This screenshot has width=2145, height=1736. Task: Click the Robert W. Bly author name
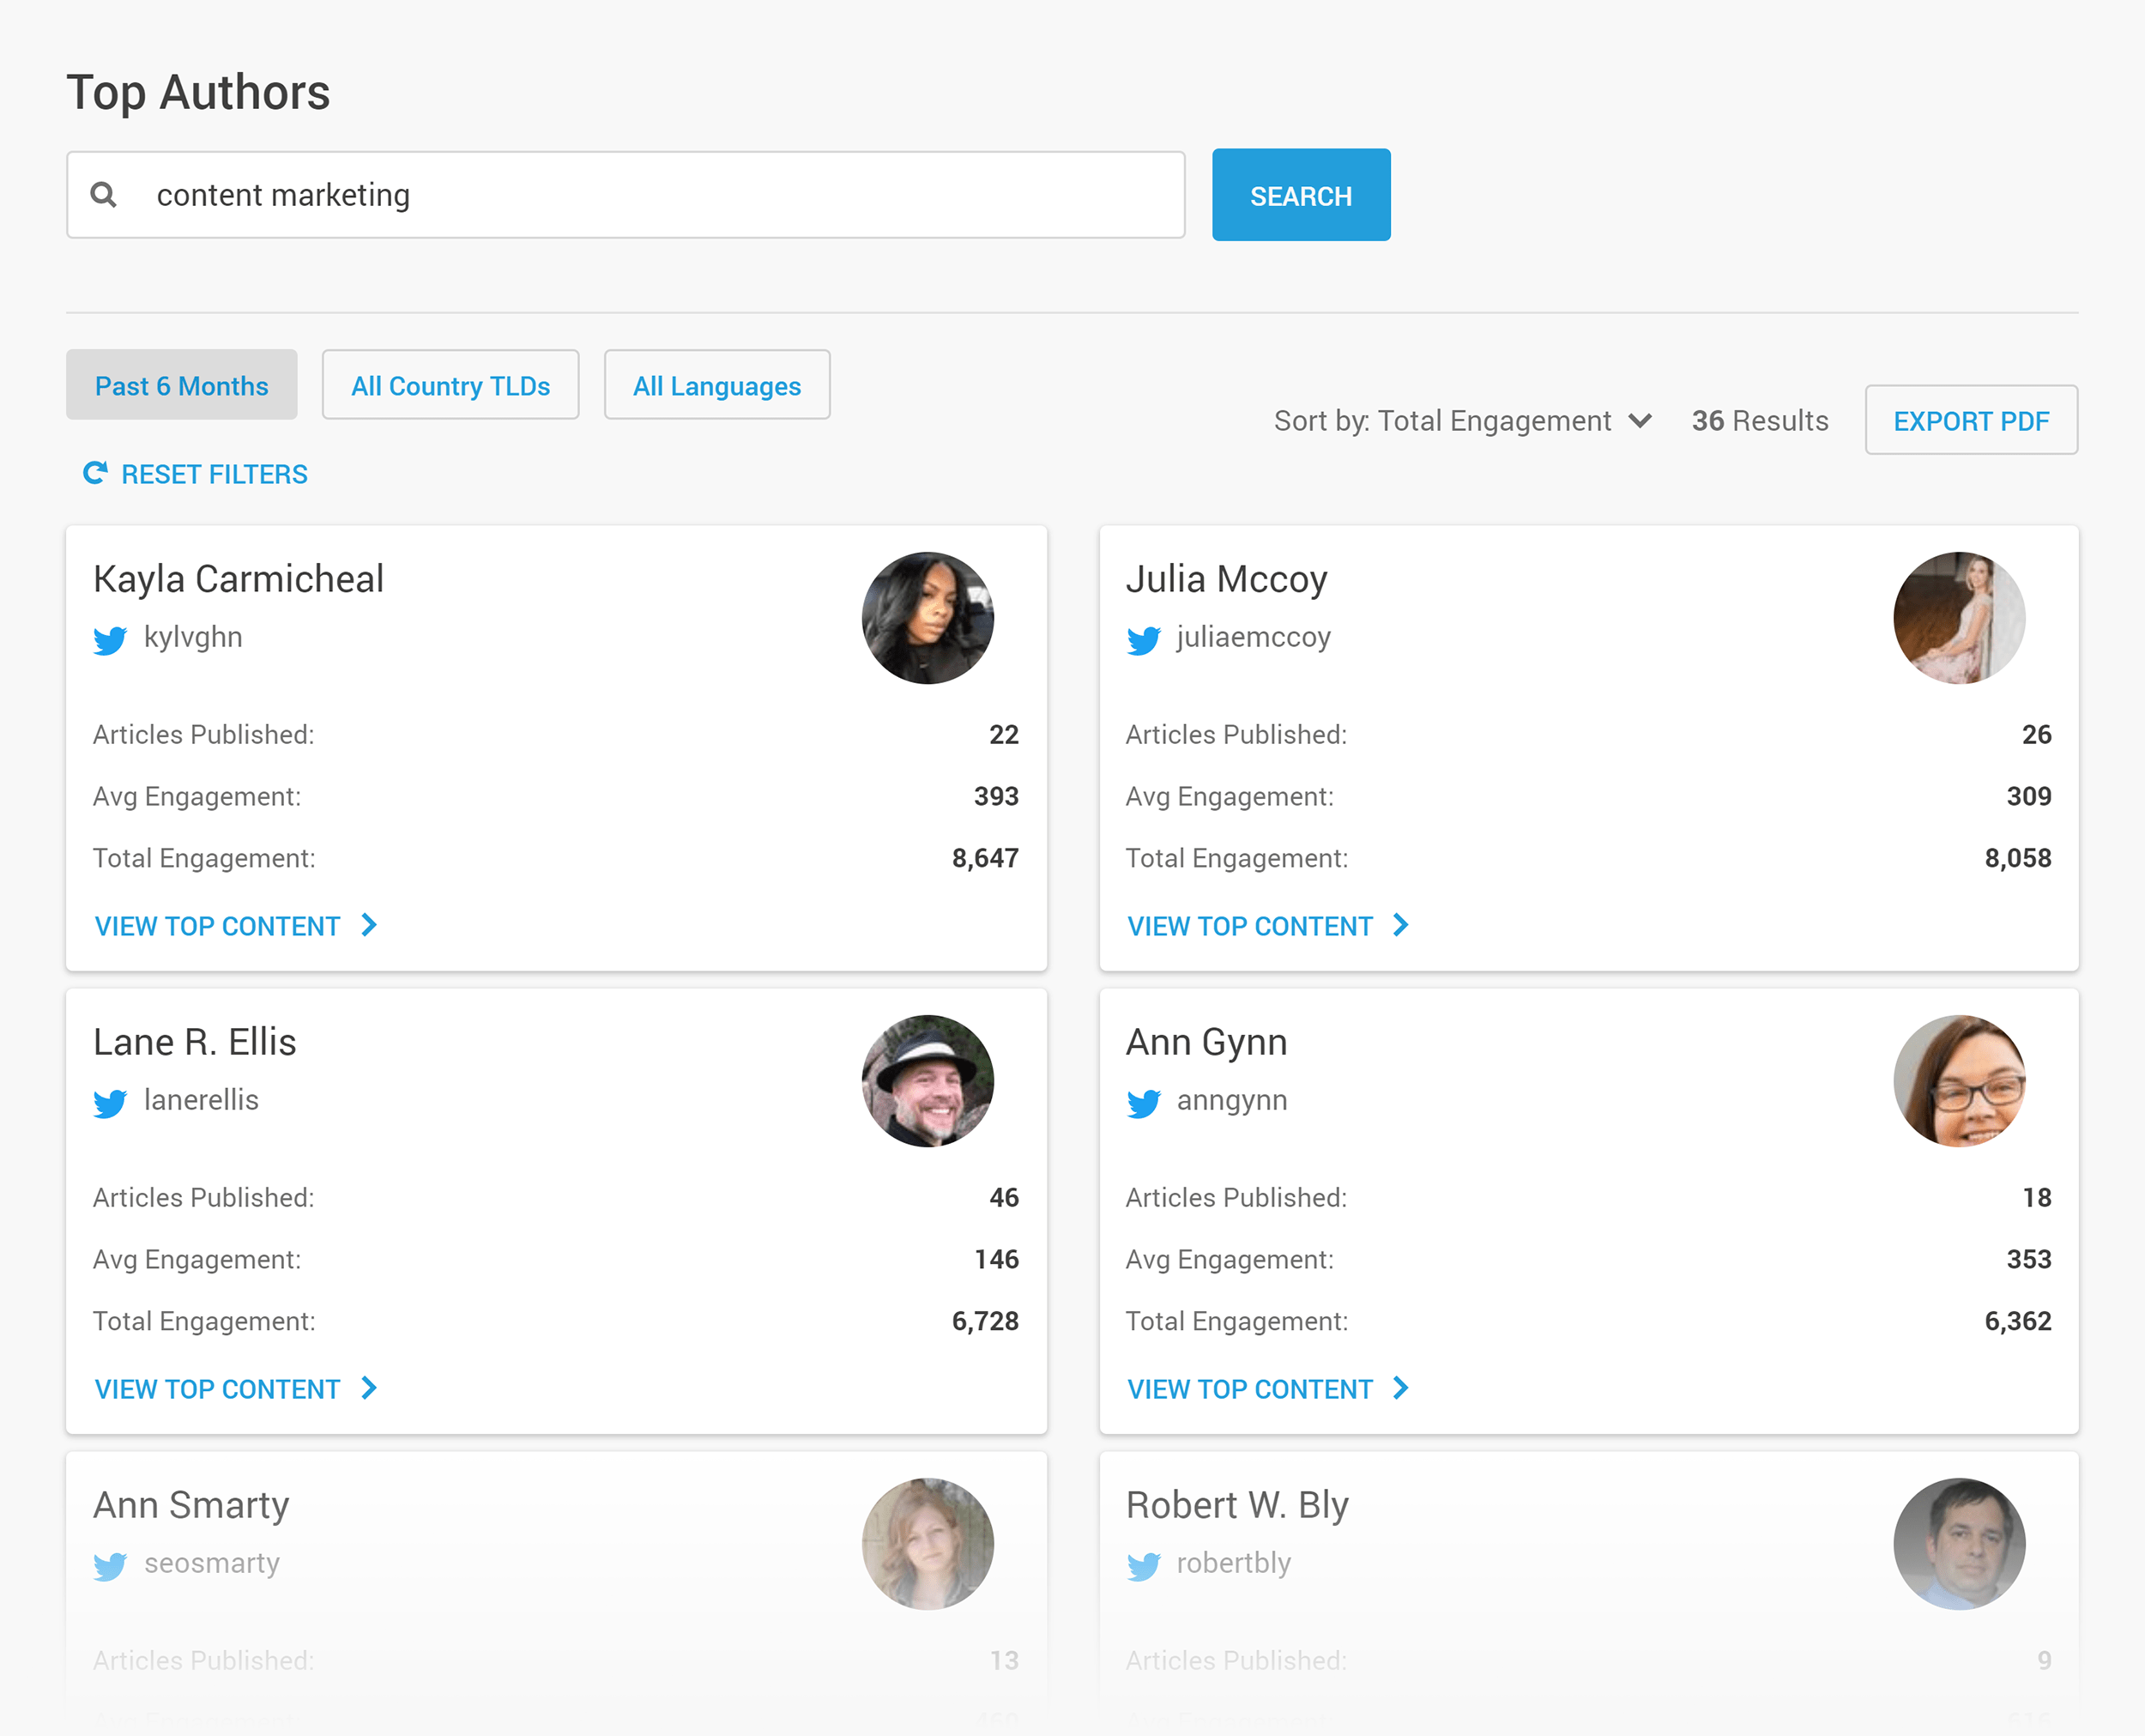[x=1237, y=1505]
